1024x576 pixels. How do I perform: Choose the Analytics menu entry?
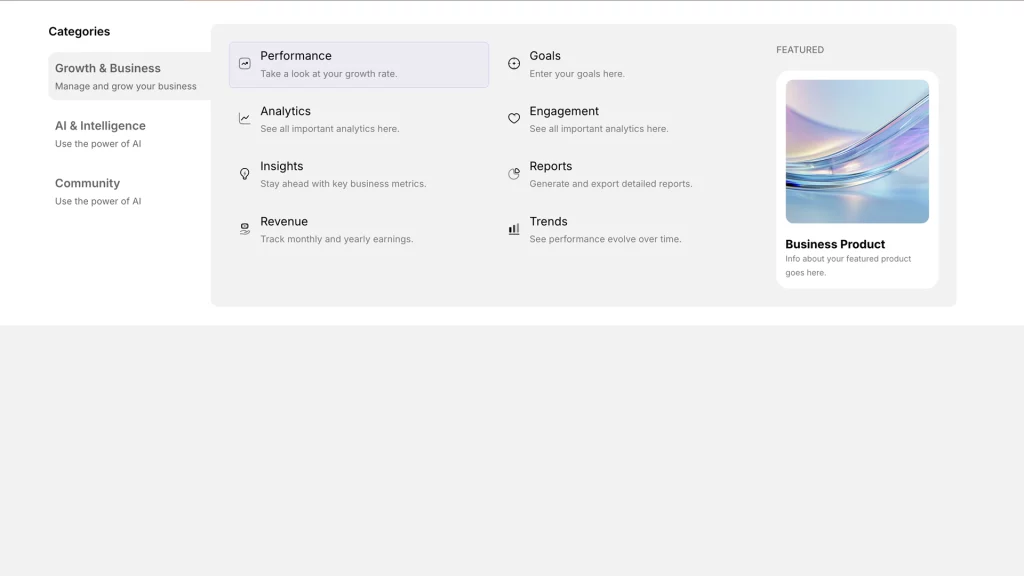[x=286, y=111]
